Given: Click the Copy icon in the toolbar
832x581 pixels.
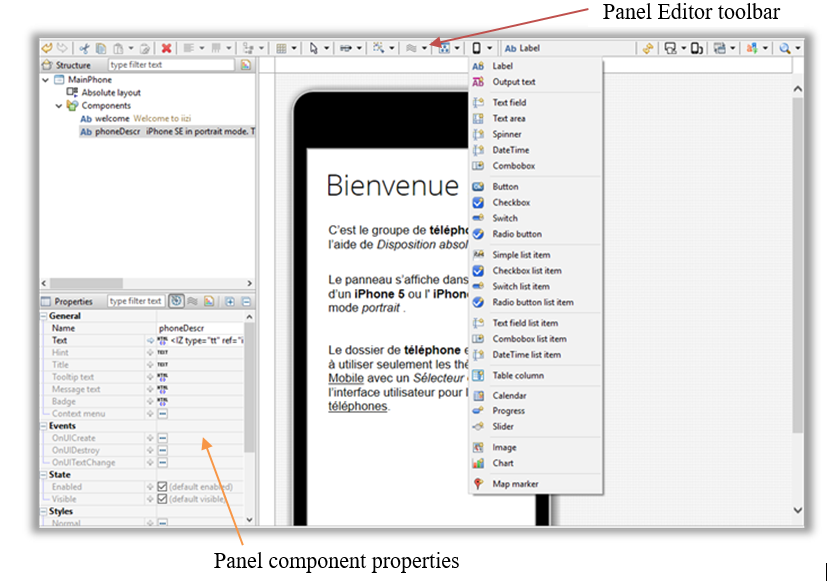Looking at the screenshot, I should click(x=100, y=48).
